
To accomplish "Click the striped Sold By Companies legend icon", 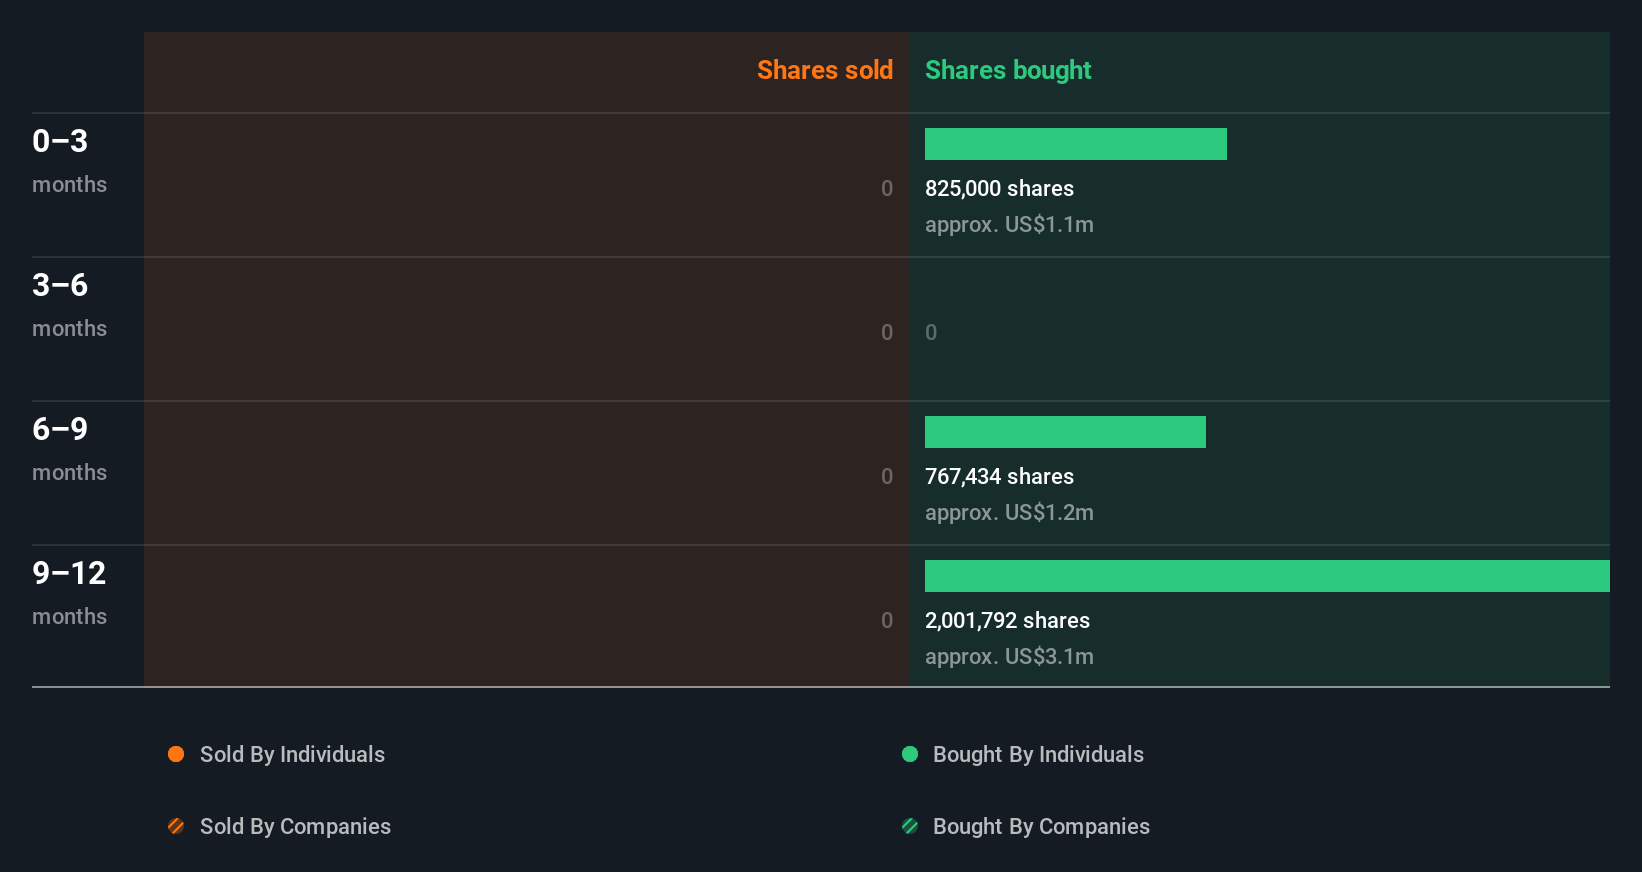I will coord(176,826).
